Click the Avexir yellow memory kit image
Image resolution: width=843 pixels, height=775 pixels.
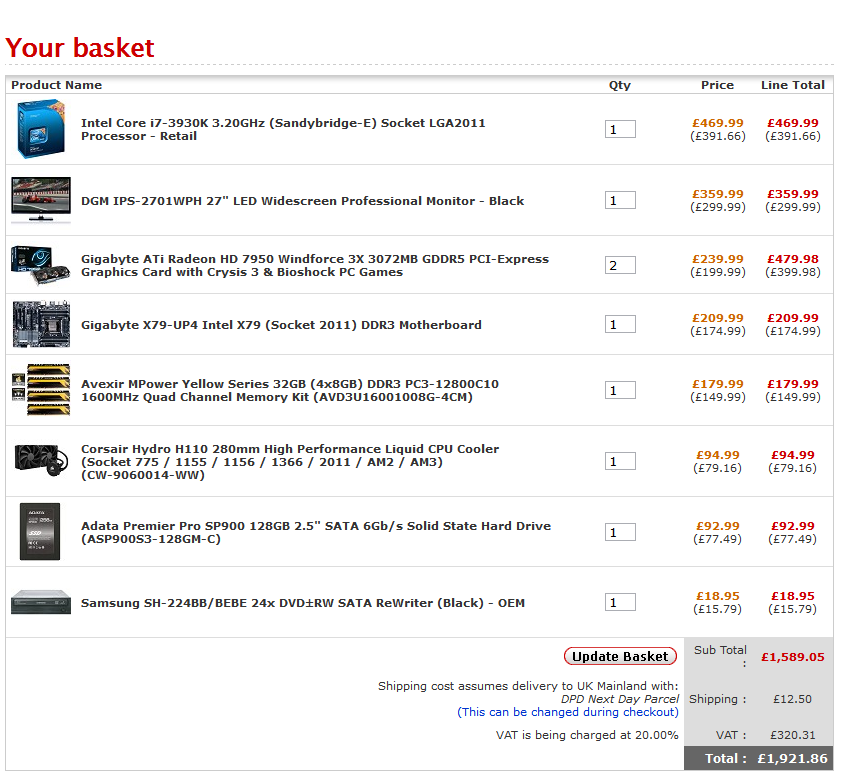pyautogui.click(x=41, y=390)
